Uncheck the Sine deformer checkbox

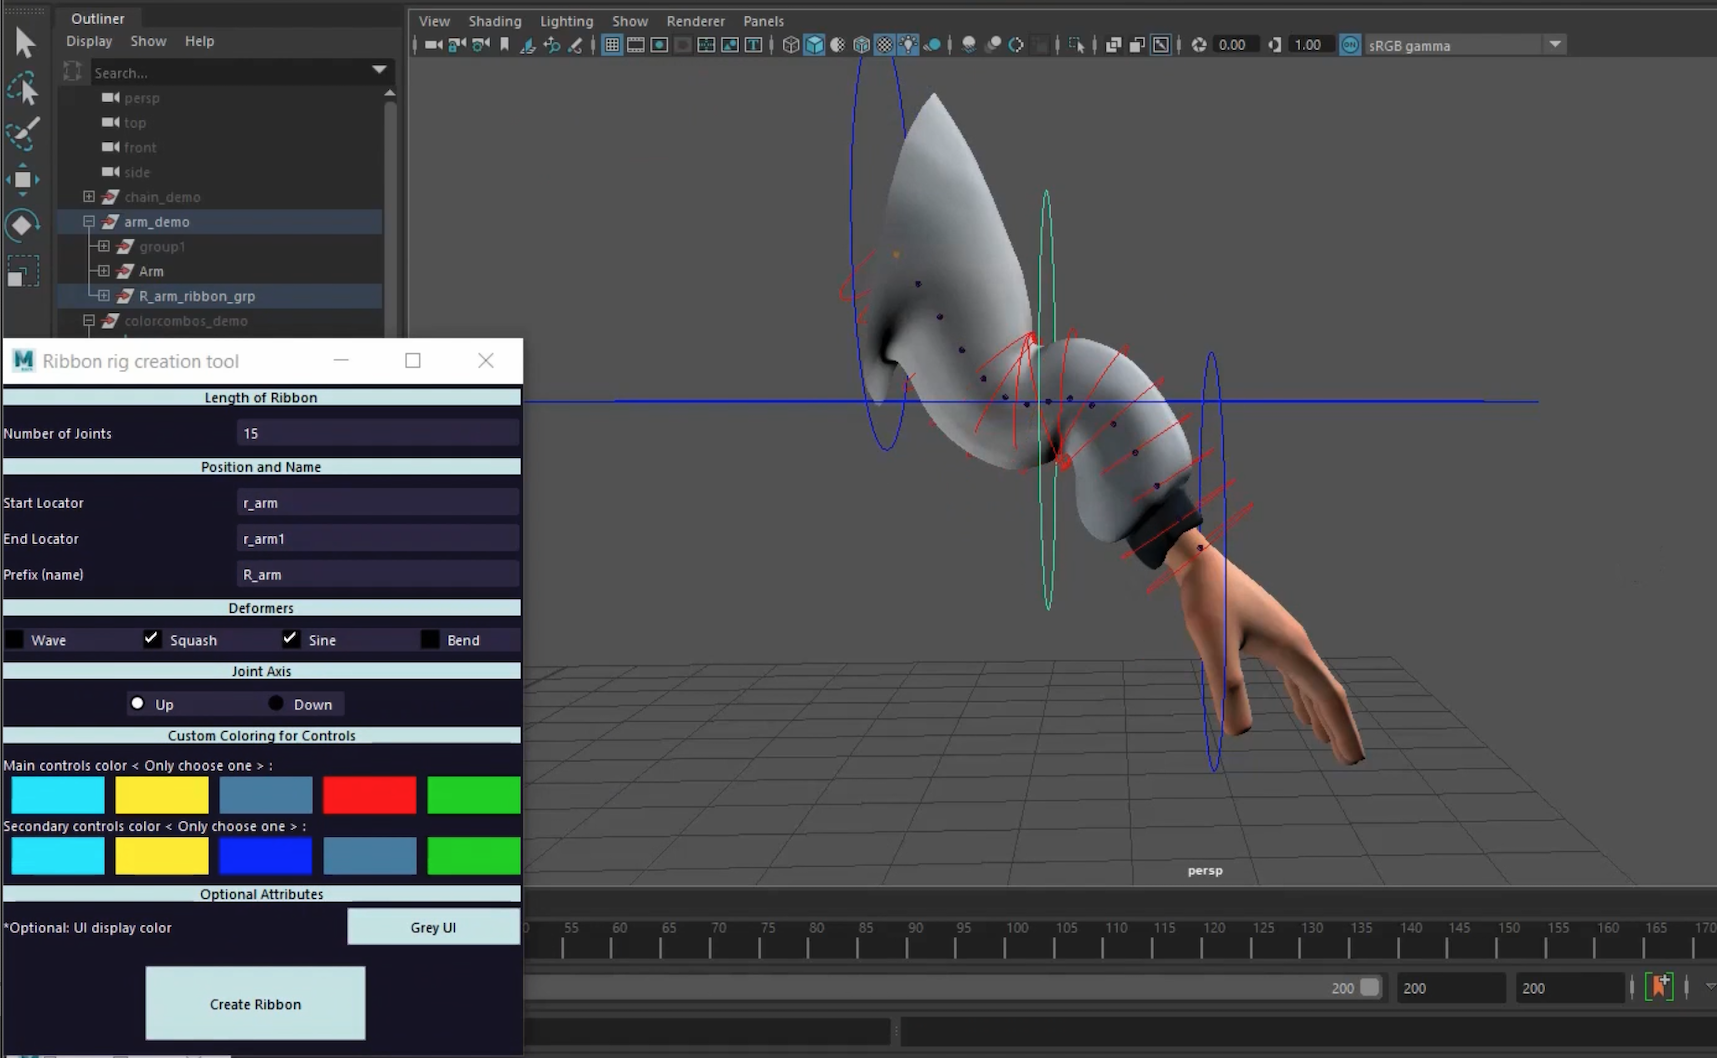[x=290, y=639]
